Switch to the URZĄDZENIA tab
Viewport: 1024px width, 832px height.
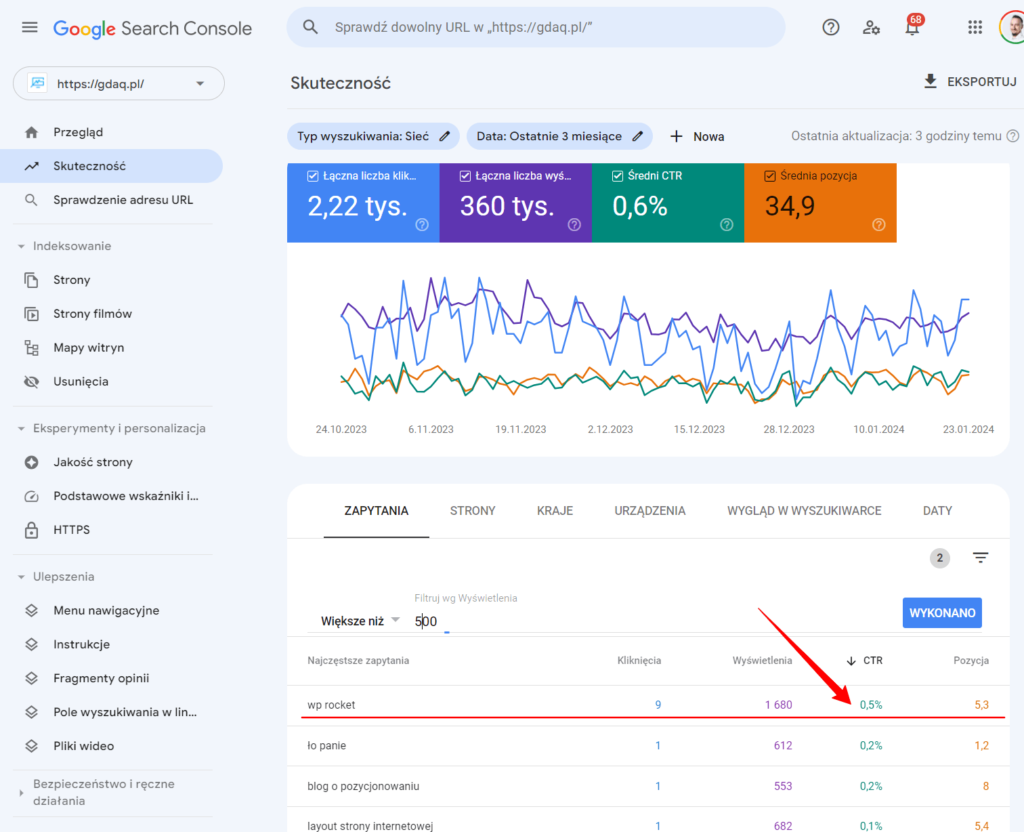click(650, 510)
